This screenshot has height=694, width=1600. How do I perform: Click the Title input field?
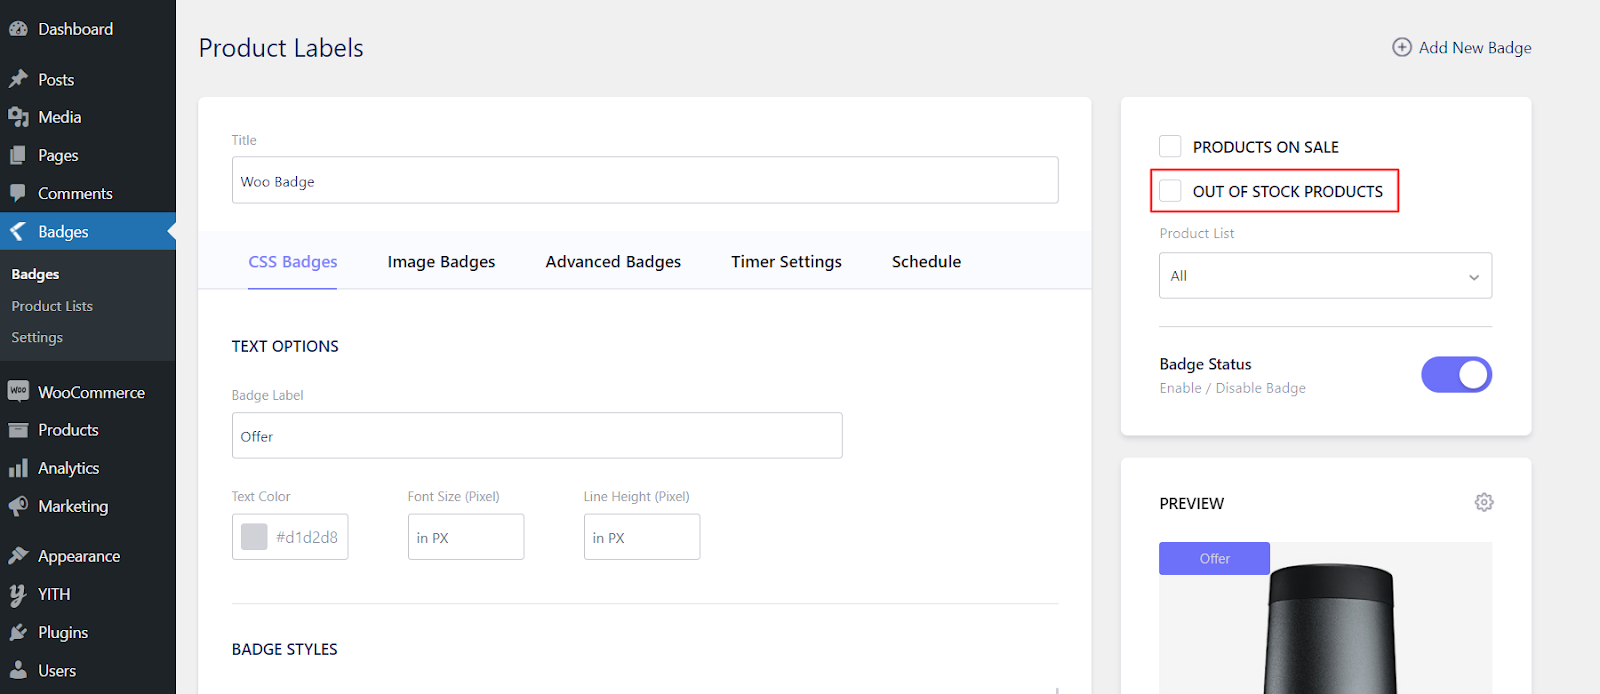(x=645, y=180)
